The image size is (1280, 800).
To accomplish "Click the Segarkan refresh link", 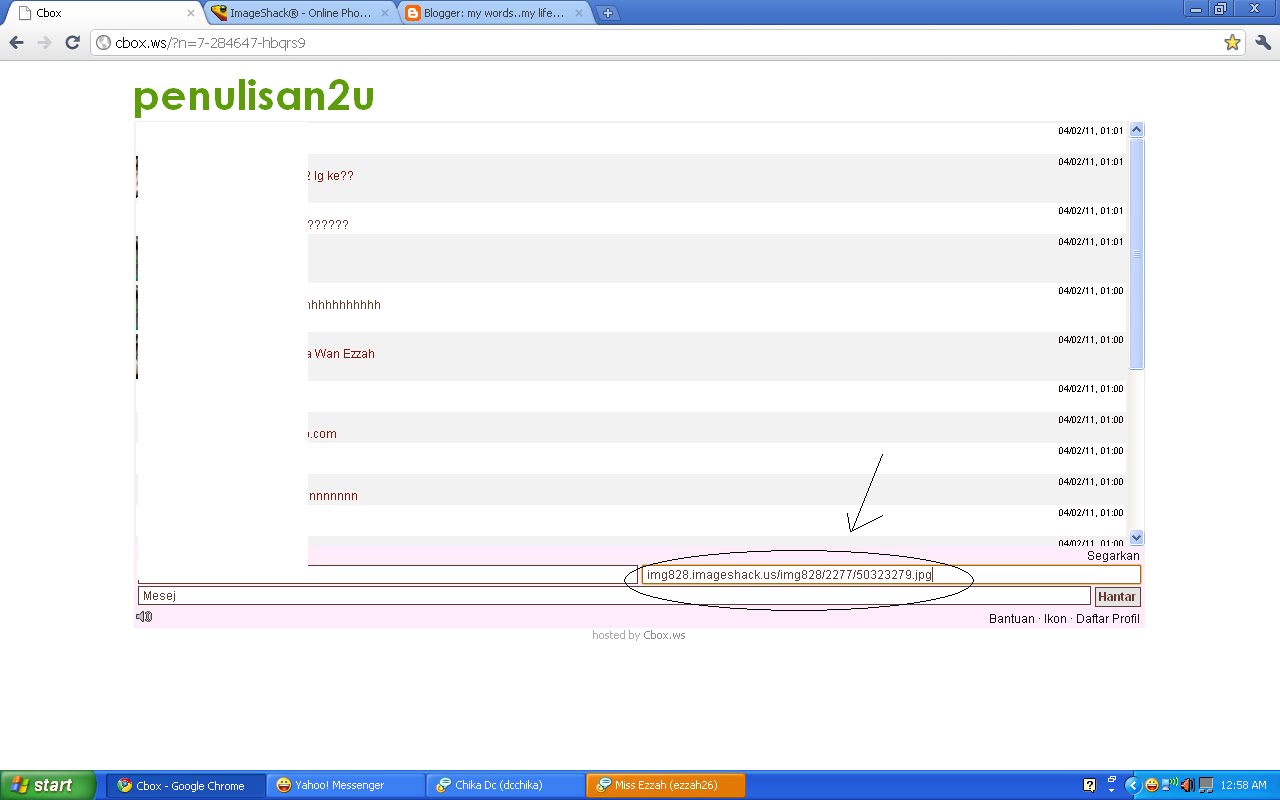I will tap(1113, 556).
